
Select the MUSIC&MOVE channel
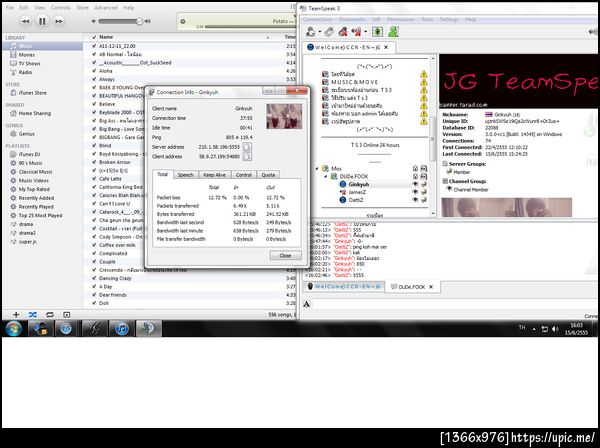pyautogui.click(x=354, y=82)
